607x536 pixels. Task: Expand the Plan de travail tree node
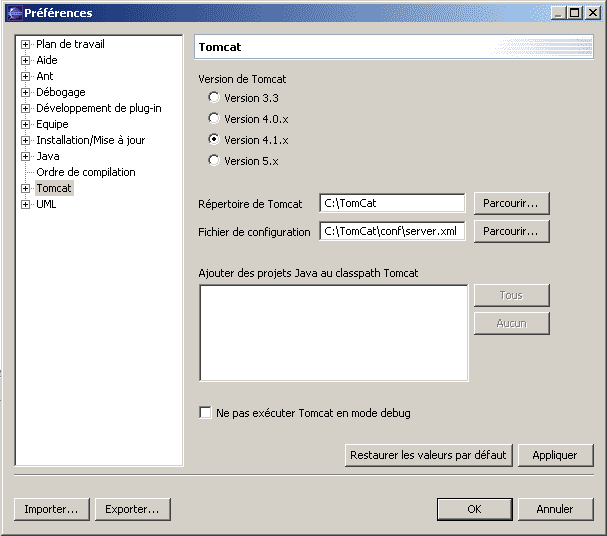pyautogui.click(x=26, y=44)
